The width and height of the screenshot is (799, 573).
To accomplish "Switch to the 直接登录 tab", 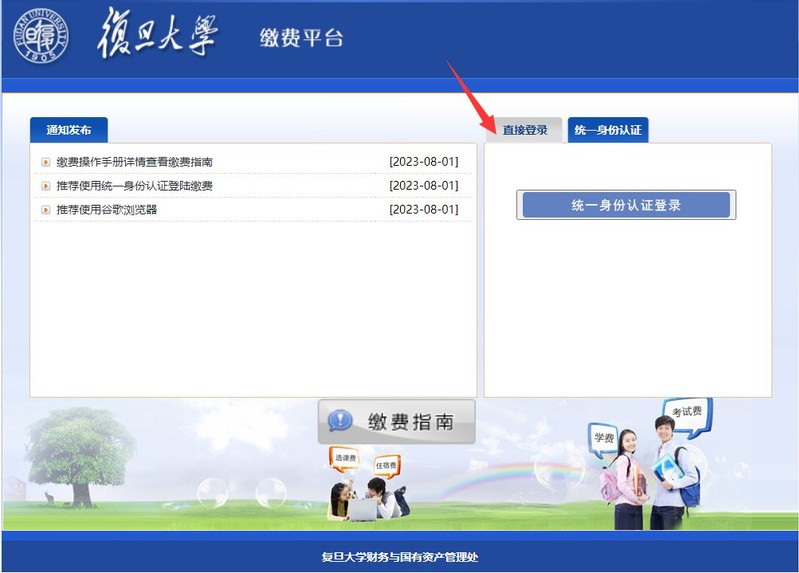I will coord(525,130).
